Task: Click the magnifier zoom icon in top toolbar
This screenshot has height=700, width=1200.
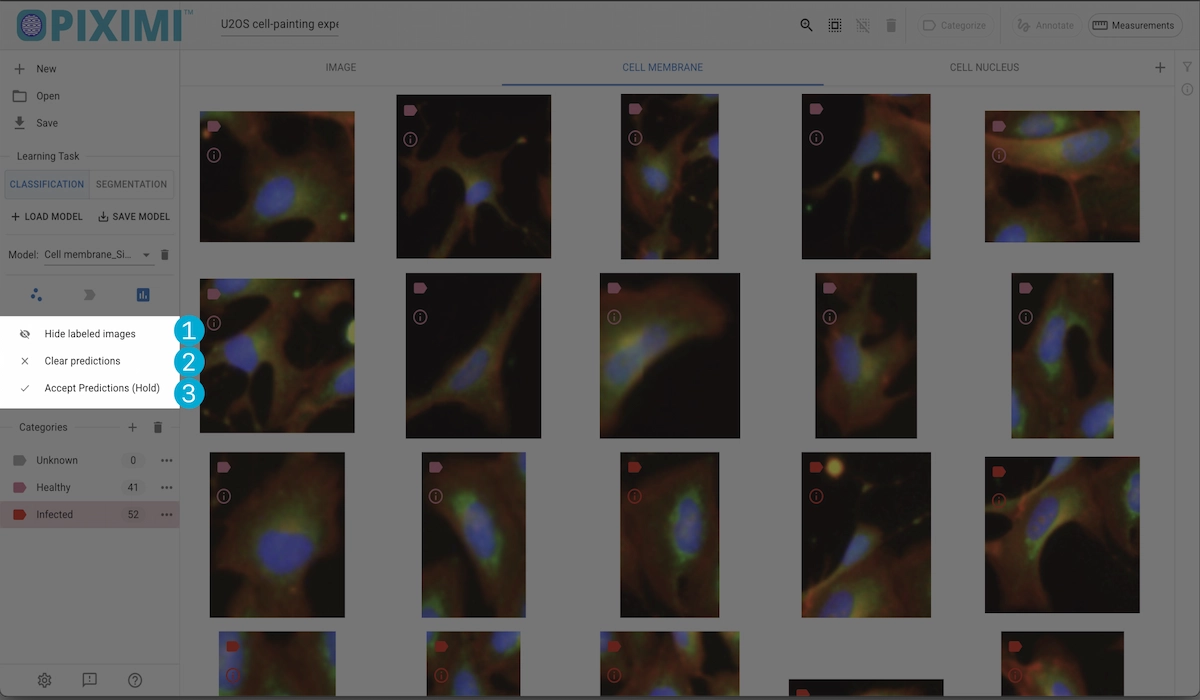Action: 806,25
